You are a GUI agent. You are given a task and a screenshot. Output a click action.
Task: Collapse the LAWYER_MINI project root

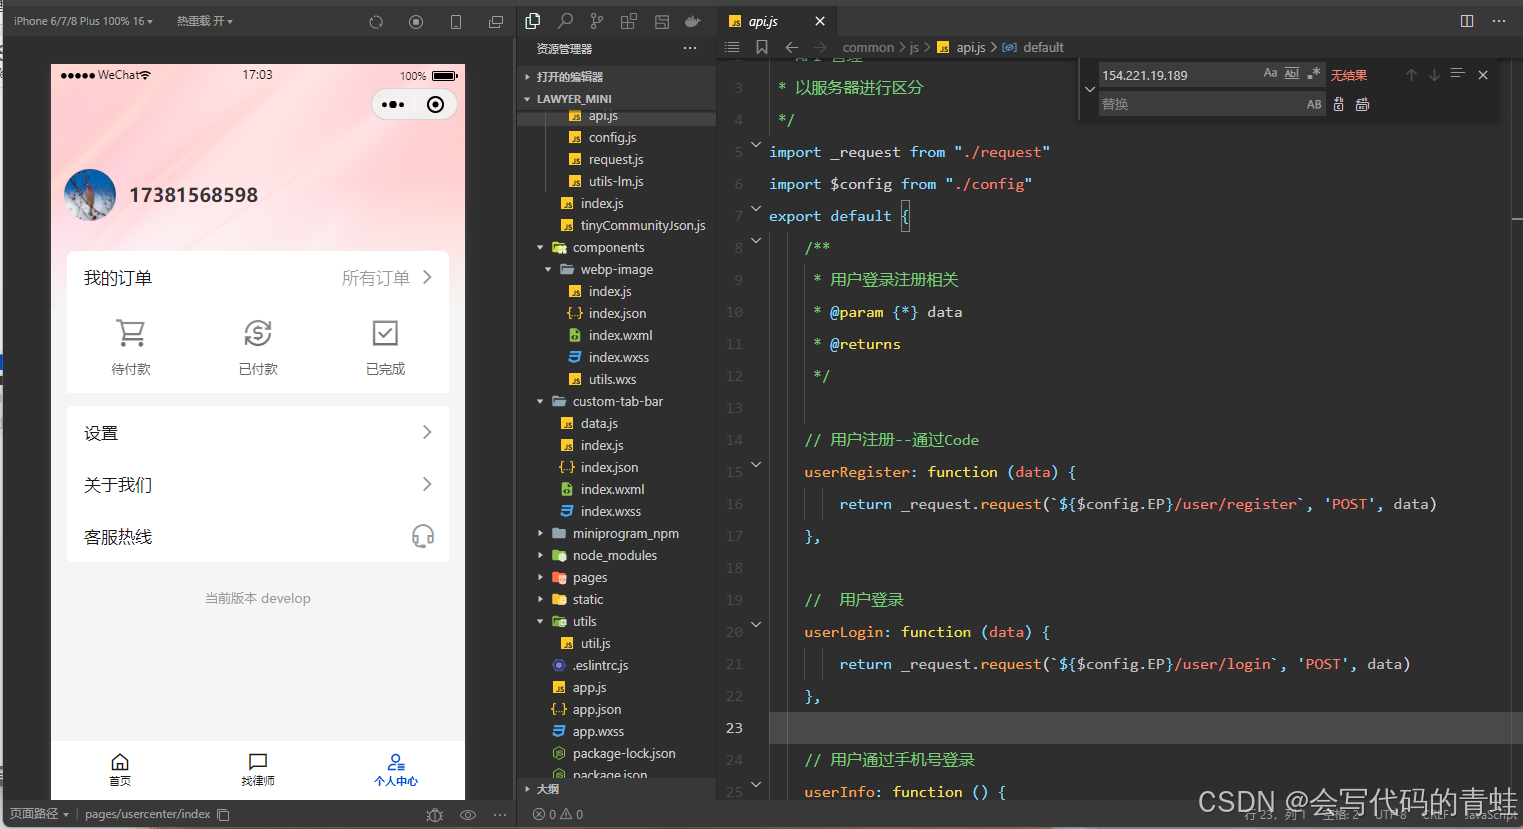(x=616, y=99)
